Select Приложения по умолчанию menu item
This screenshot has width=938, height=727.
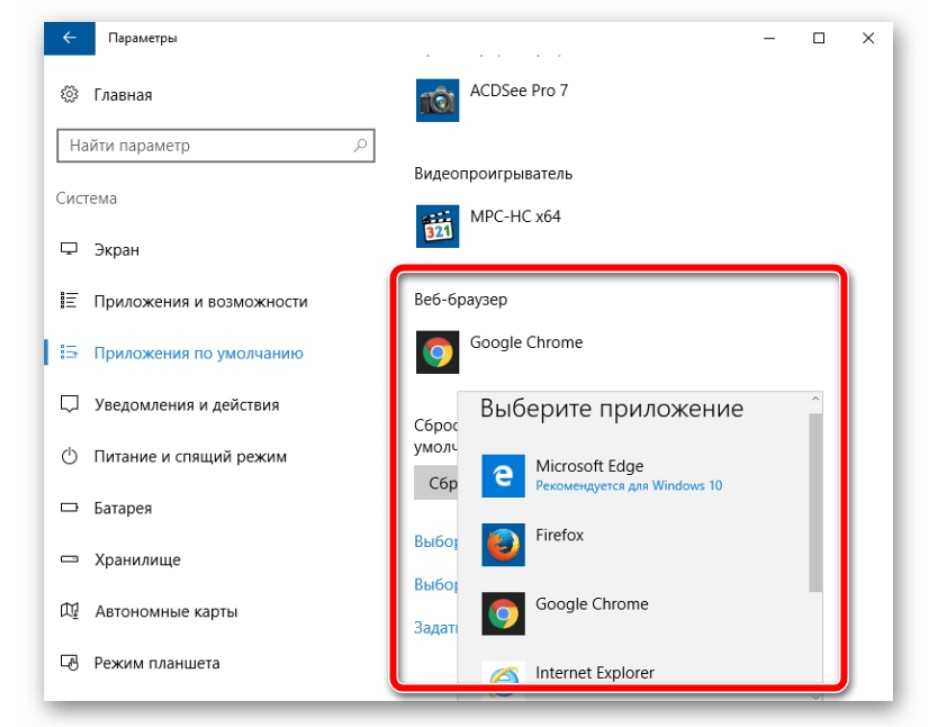[x=198, y=353]
